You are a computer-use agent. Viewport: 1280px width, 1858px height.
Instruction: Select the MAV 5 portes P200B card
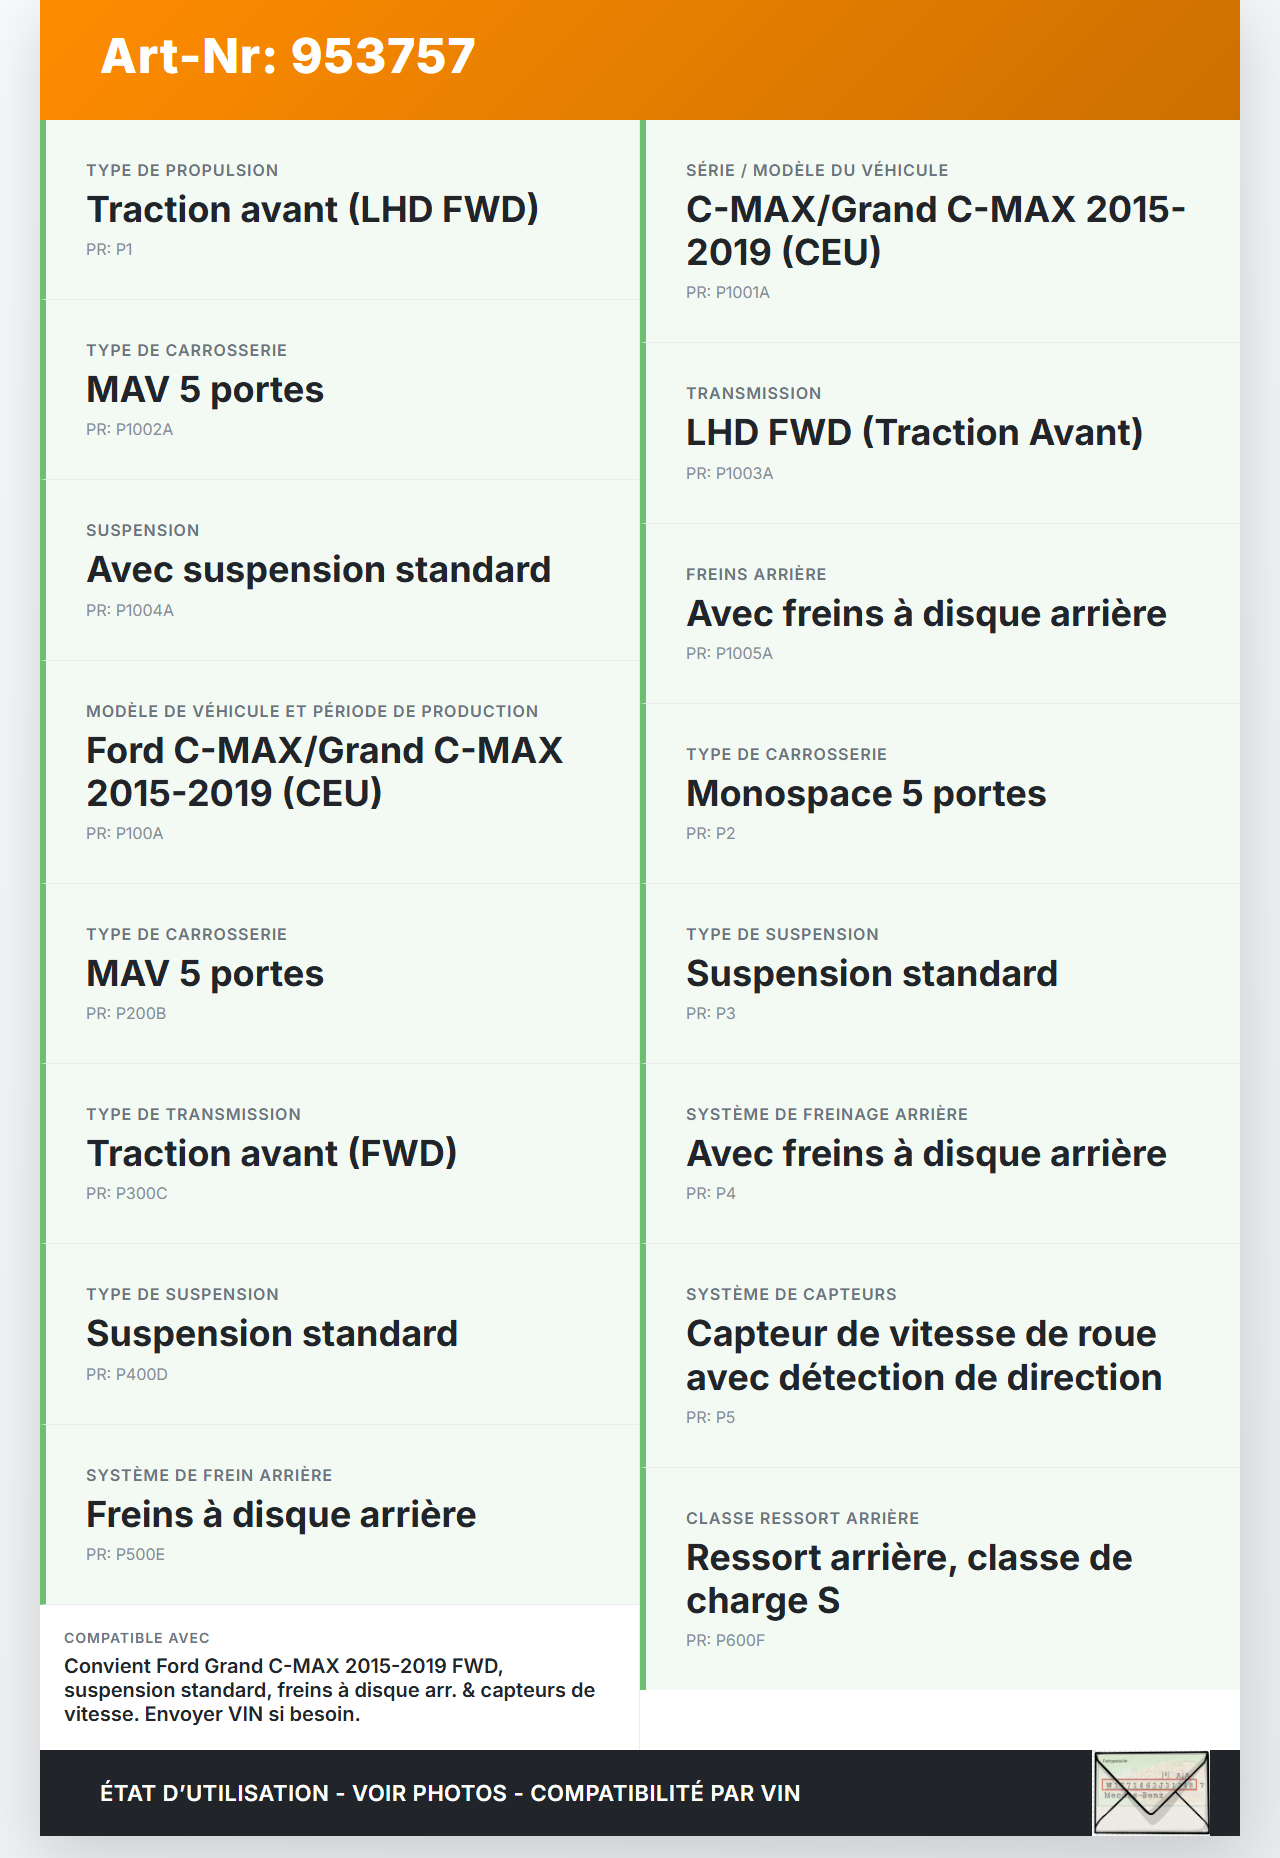(340, 973)
